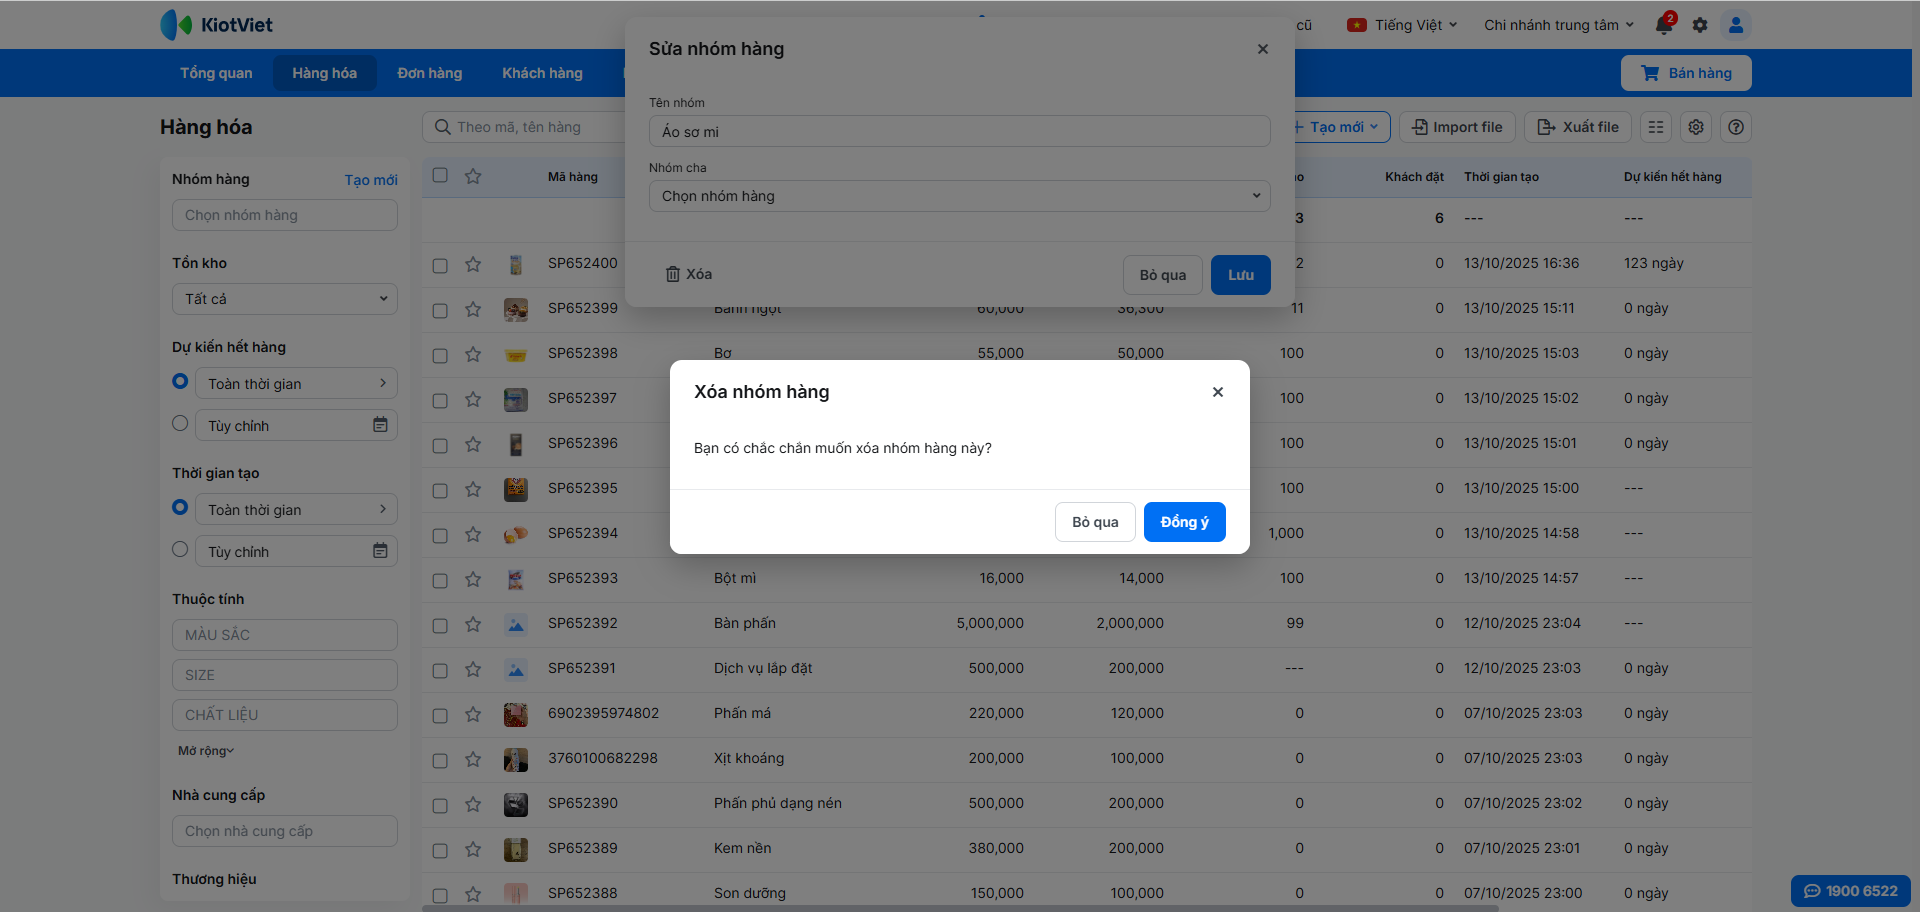The height and width of the screenshot is (912, 1920).
Task: Click the CHẤT LIỆU attribute field
Action: point(285,715)
